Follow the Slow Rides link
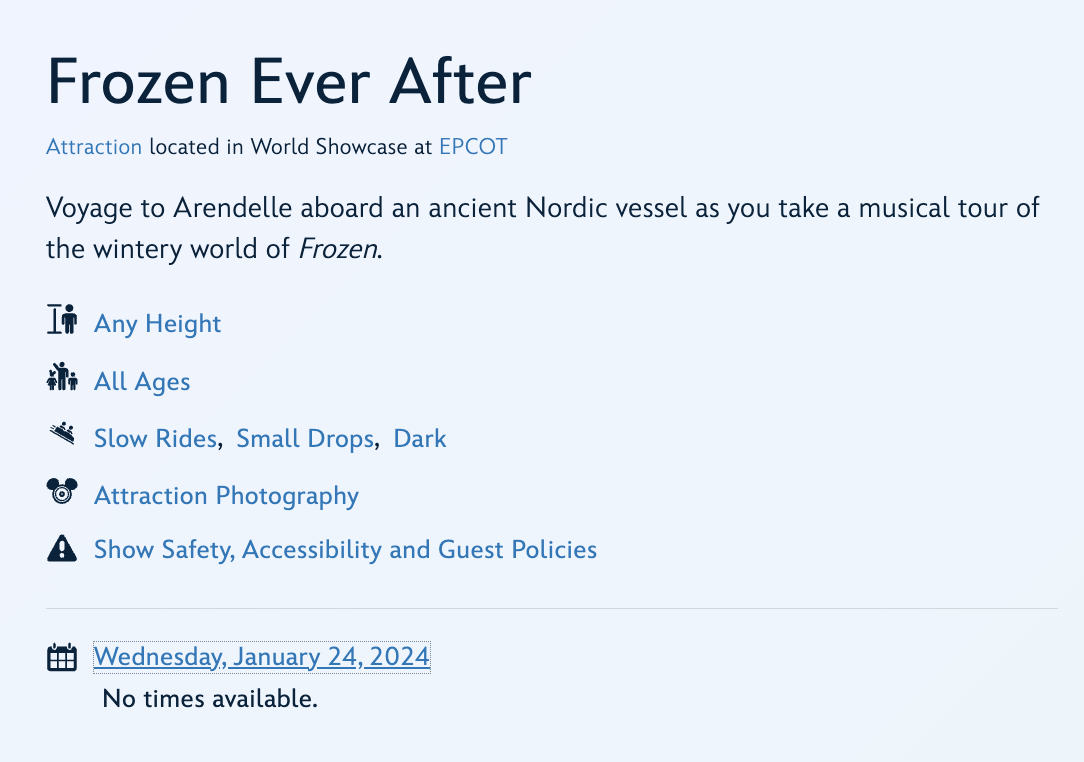Screen dimensions: 1084x762 155,439
